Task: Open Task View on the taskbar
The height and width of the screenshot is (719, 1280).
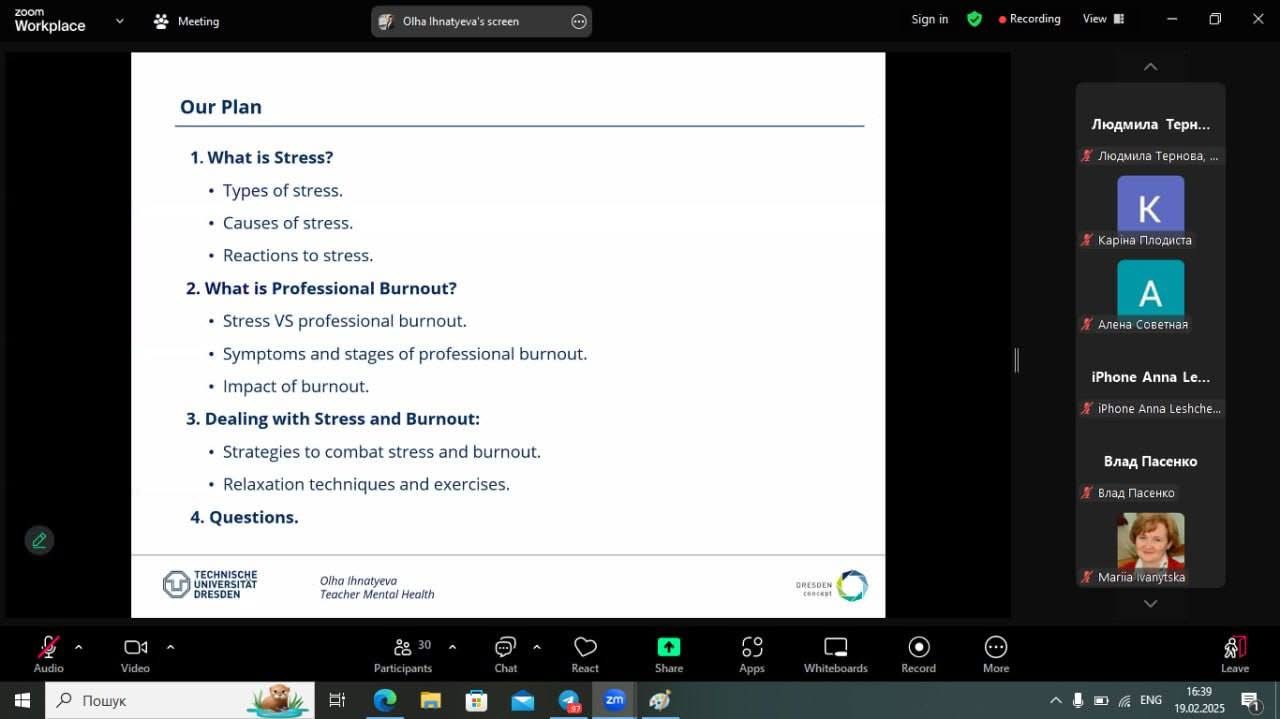Action: coord(337,700)
